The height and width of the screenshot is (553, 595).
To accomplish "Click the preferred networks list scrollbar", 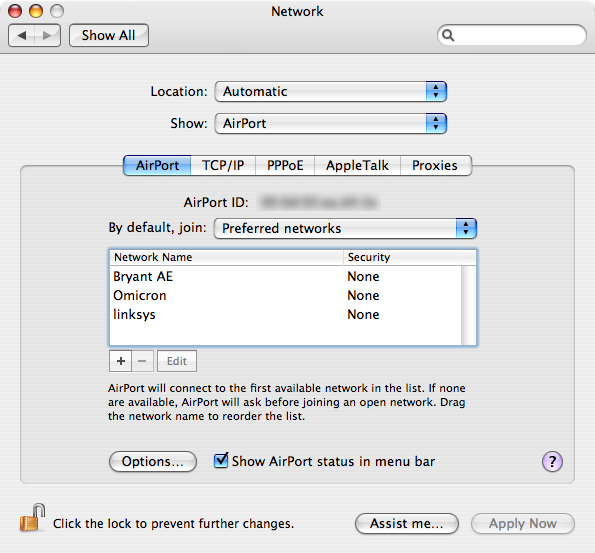I will tap(468, 305).
